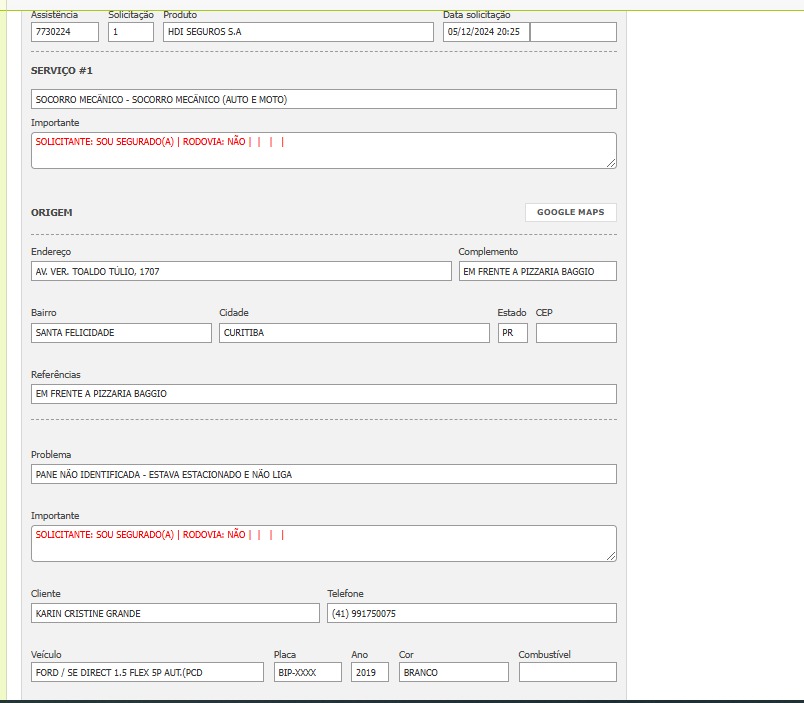Click the Problema label
Screen dimensions: 804x703
pos(51,454)
